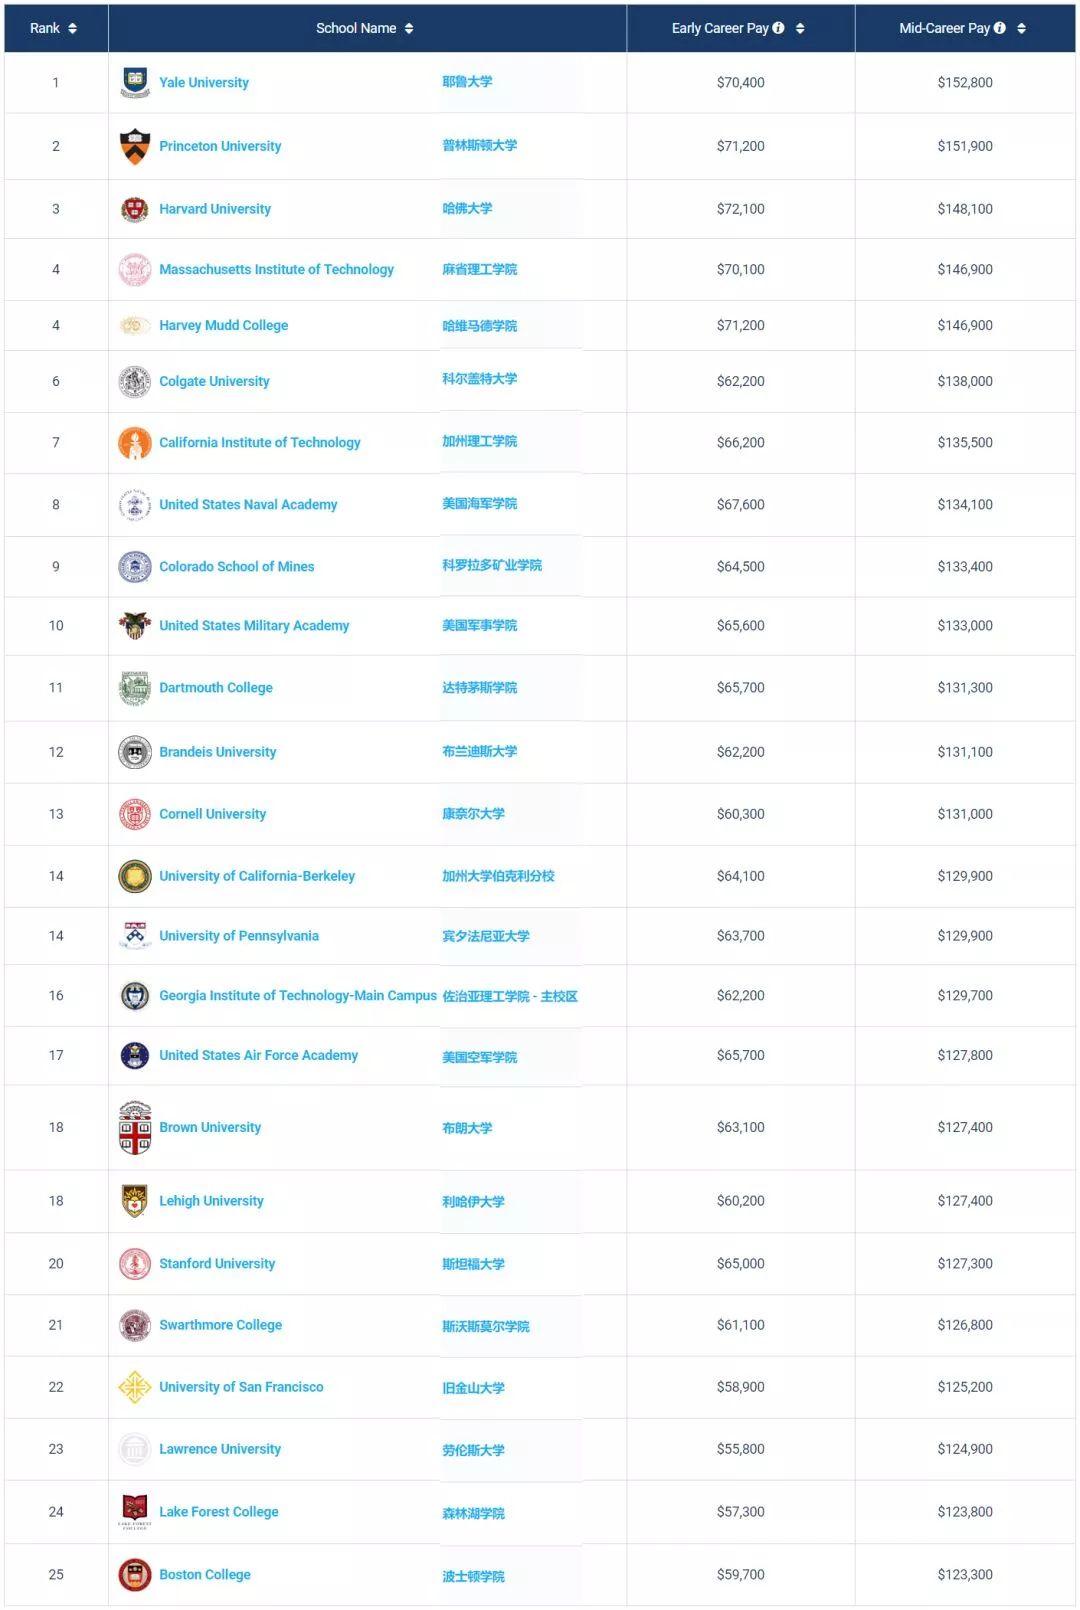The width and height of the screenshot is (1080, 1610).
Task: Sort table by Rank arrows
Action: (x=72, y=28)
